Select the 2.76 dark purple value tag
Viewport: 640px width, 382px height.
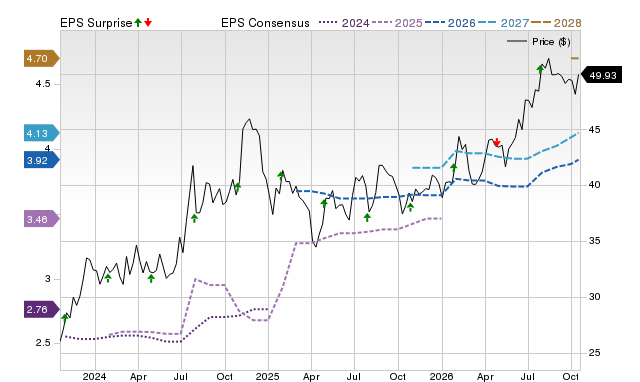click(x=42, y=309)
